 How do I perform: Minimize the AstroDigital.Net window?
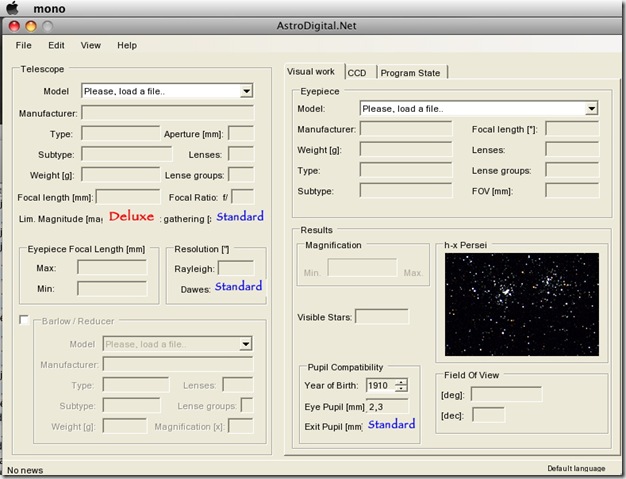pyautogui.click(x=31, y=26)
